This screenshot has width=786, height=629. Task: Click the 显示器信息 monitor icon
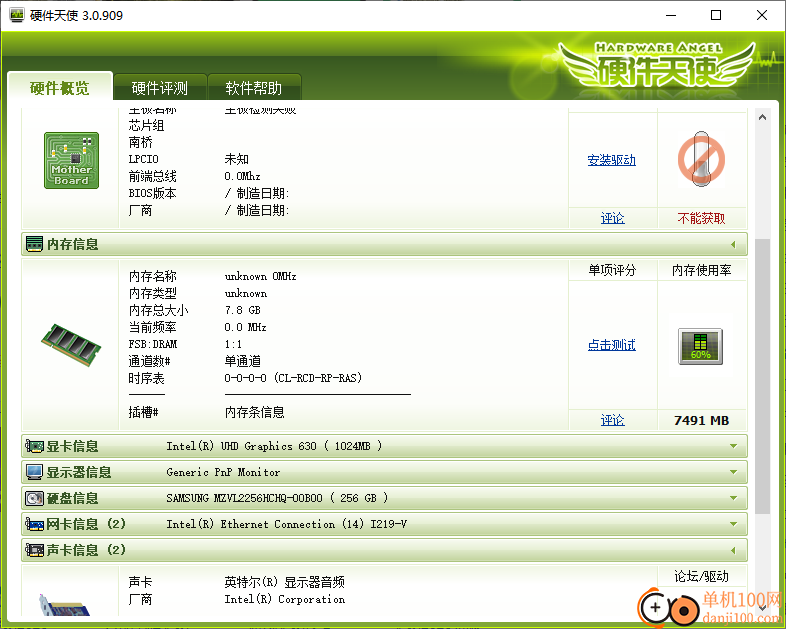coord(34,472)
